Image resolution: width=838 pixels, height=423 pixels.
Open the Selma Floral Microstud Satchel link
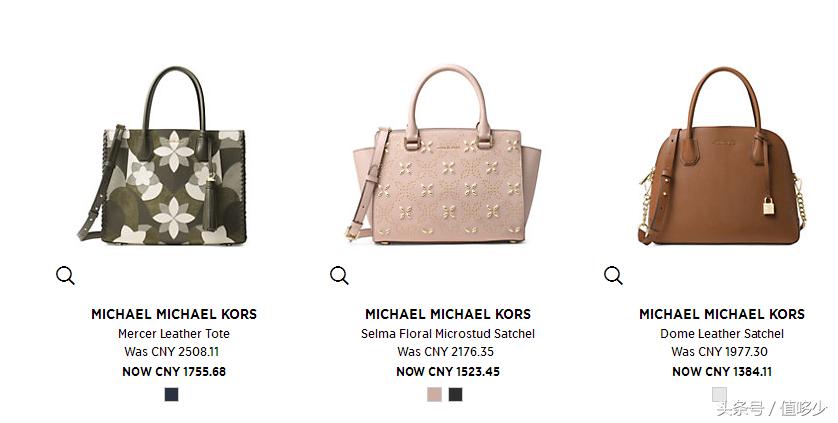448,334
